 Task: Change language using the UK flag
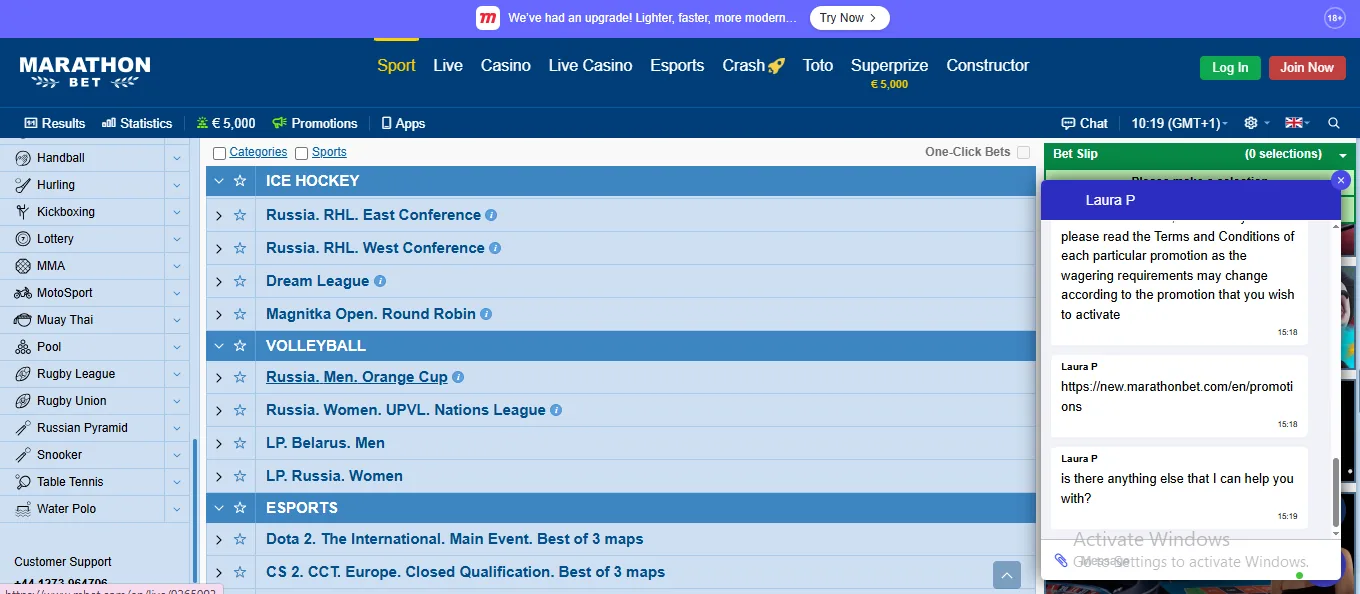[1294, 123]
